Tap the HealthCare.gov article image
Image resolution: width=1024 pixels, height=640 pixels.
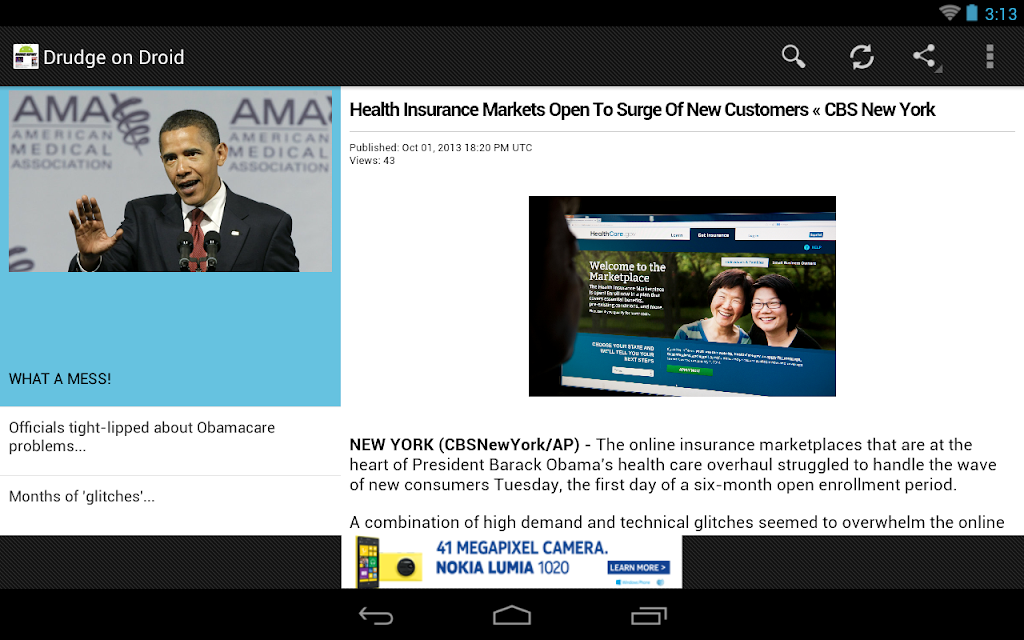[x=682, y=296]
